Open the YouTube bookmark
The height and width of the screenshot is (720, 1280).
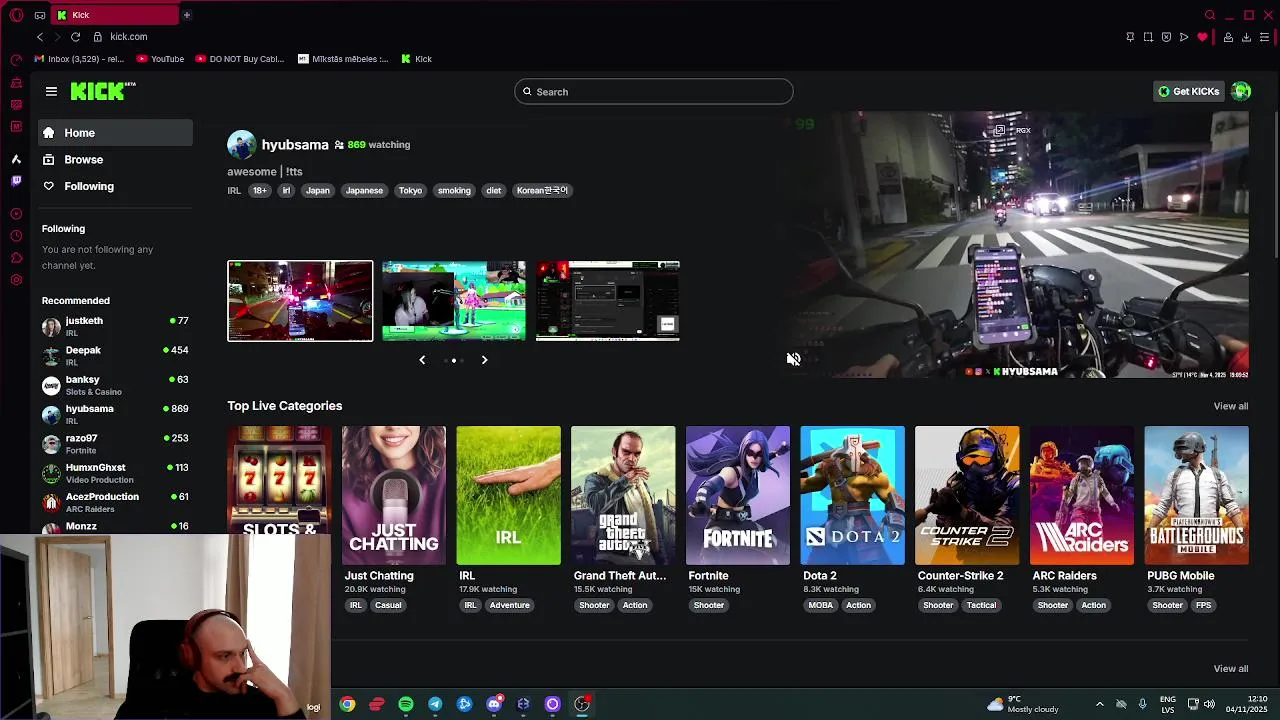159,59
